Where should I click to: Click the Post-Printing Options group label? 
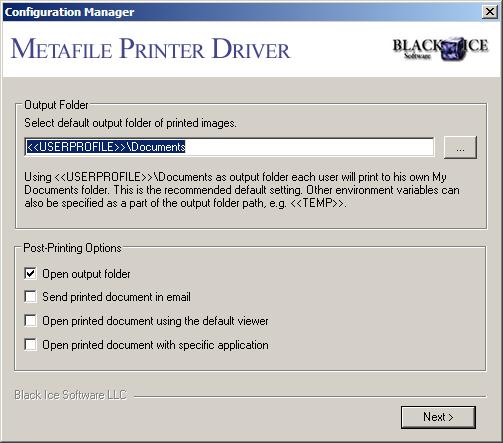pos(72,248)
